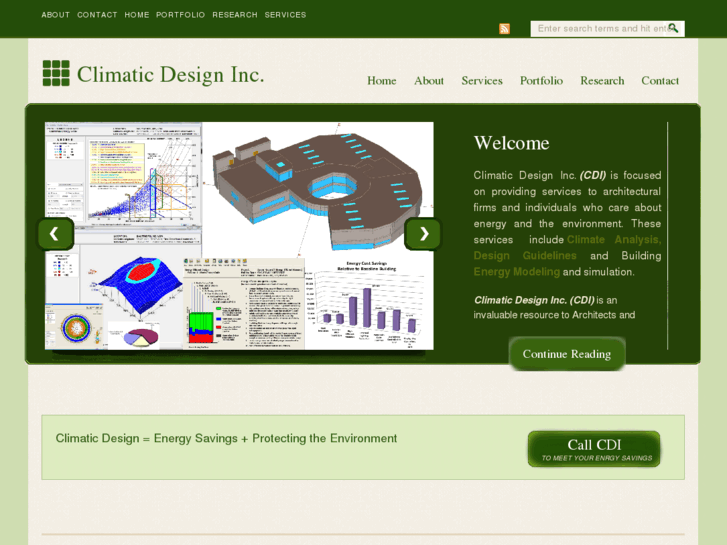Click the Continue Reading button
Image resolution: width=727 pixels, height=545 pixels.
[x=567, y=354]
